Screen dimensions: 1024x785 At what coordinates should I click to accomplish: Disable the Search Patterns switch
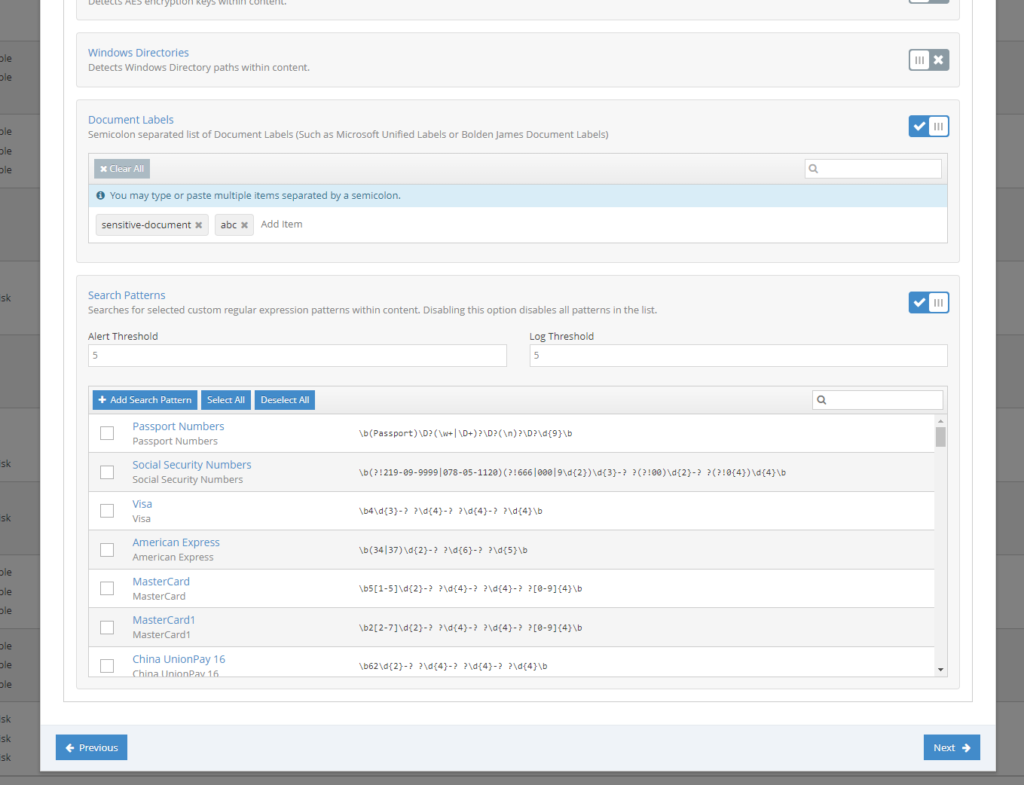[x=928, y=302]
